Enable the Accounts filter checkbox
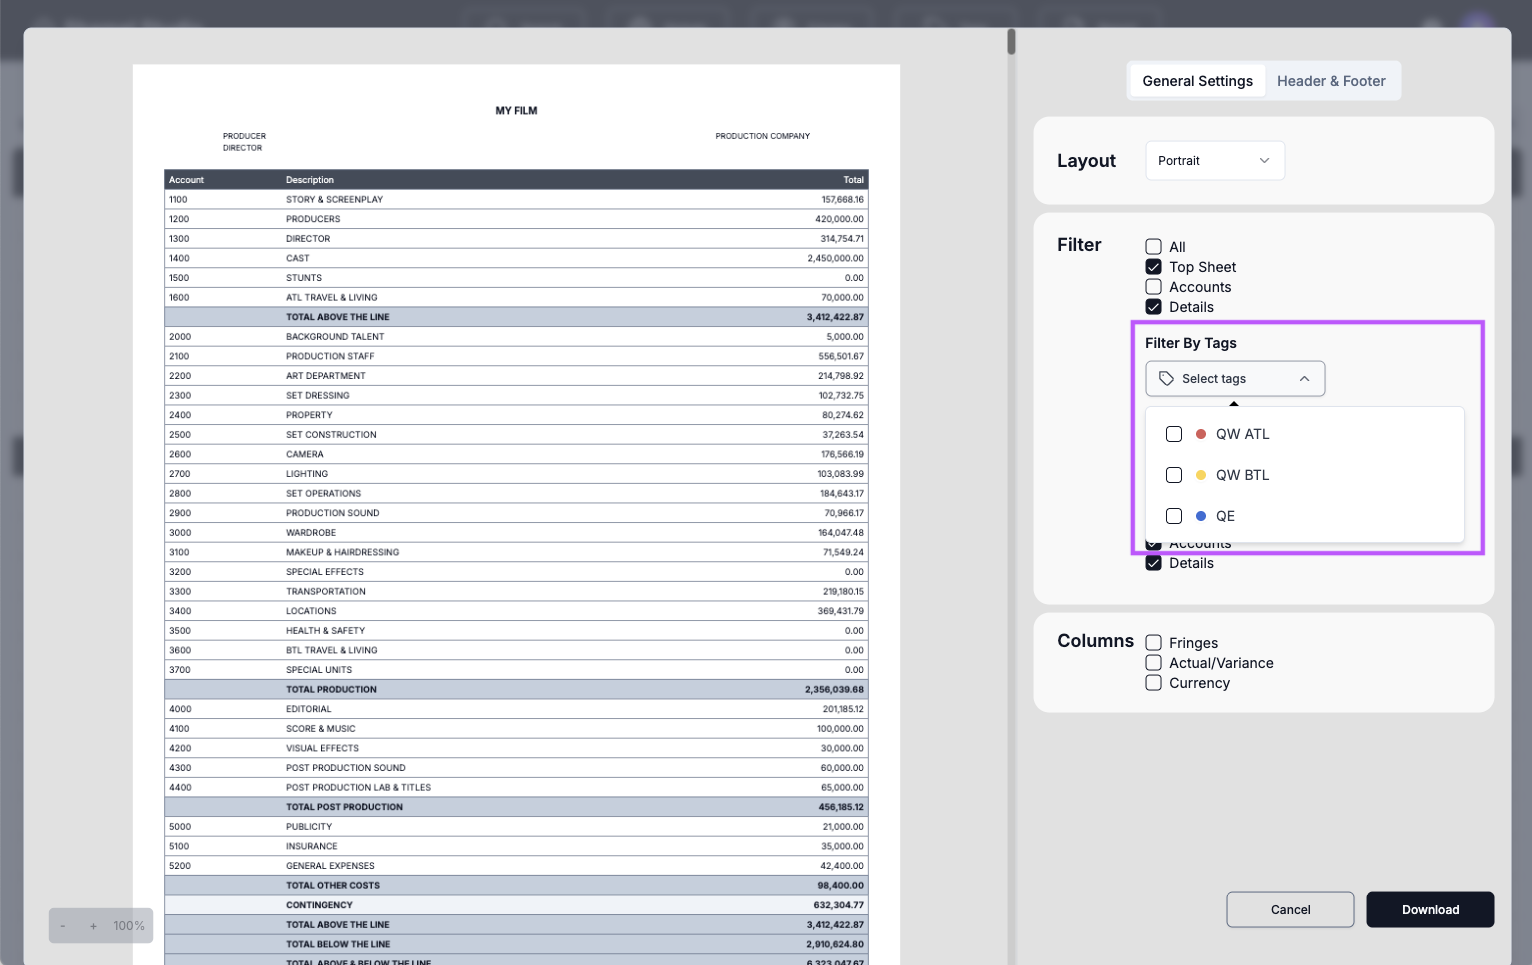 tap(1153, 287)
